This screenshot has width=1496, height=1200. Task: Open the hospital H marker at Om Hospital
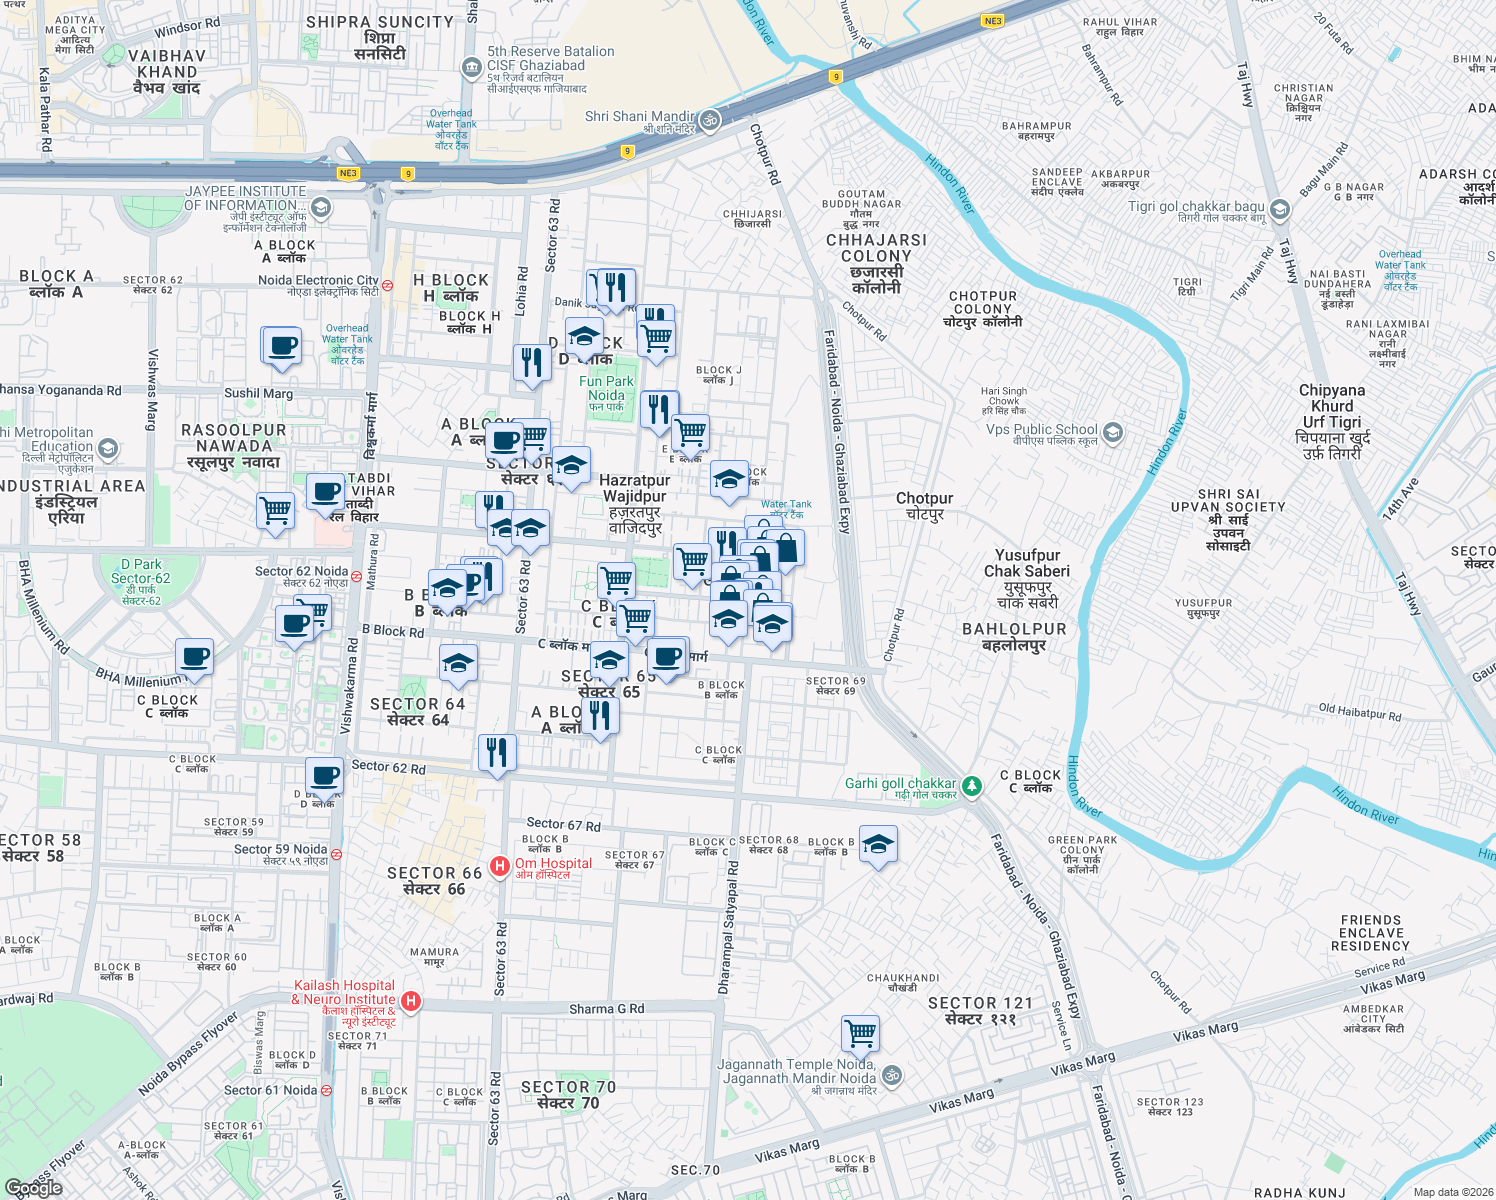pyautogui.click(x=500, y=866)
